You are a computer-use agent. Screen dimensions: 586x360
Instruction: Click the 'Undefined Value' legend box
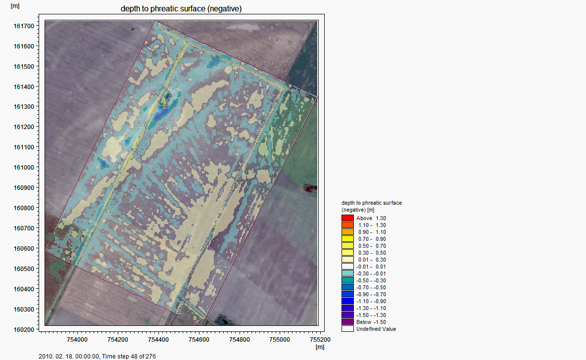(347, 329)
